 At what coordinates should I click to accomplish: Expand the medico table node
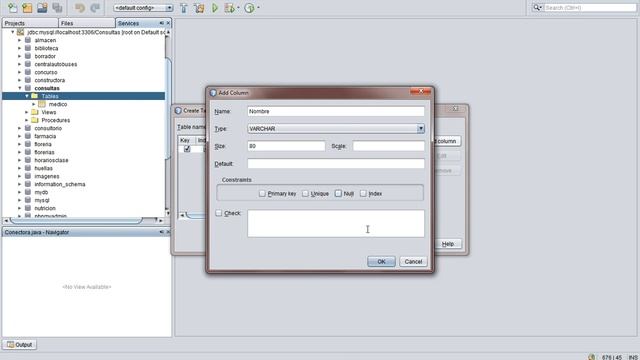pyautogui.click(x=34, y=104)
